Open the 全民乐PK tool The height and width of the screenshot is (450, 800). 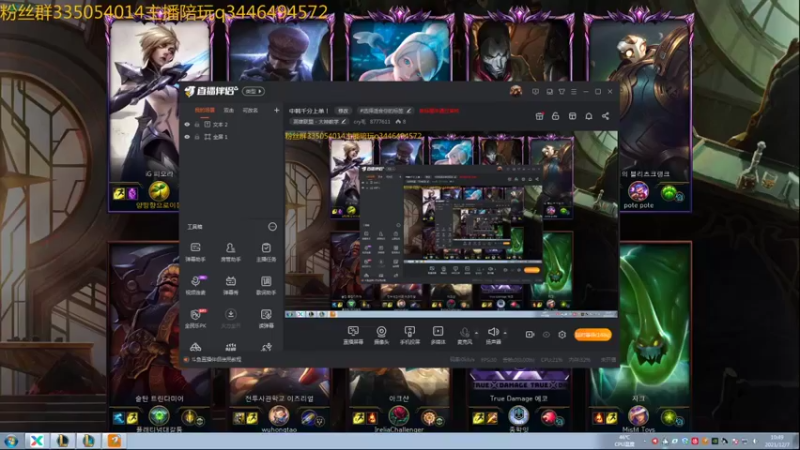coord(195,318)
